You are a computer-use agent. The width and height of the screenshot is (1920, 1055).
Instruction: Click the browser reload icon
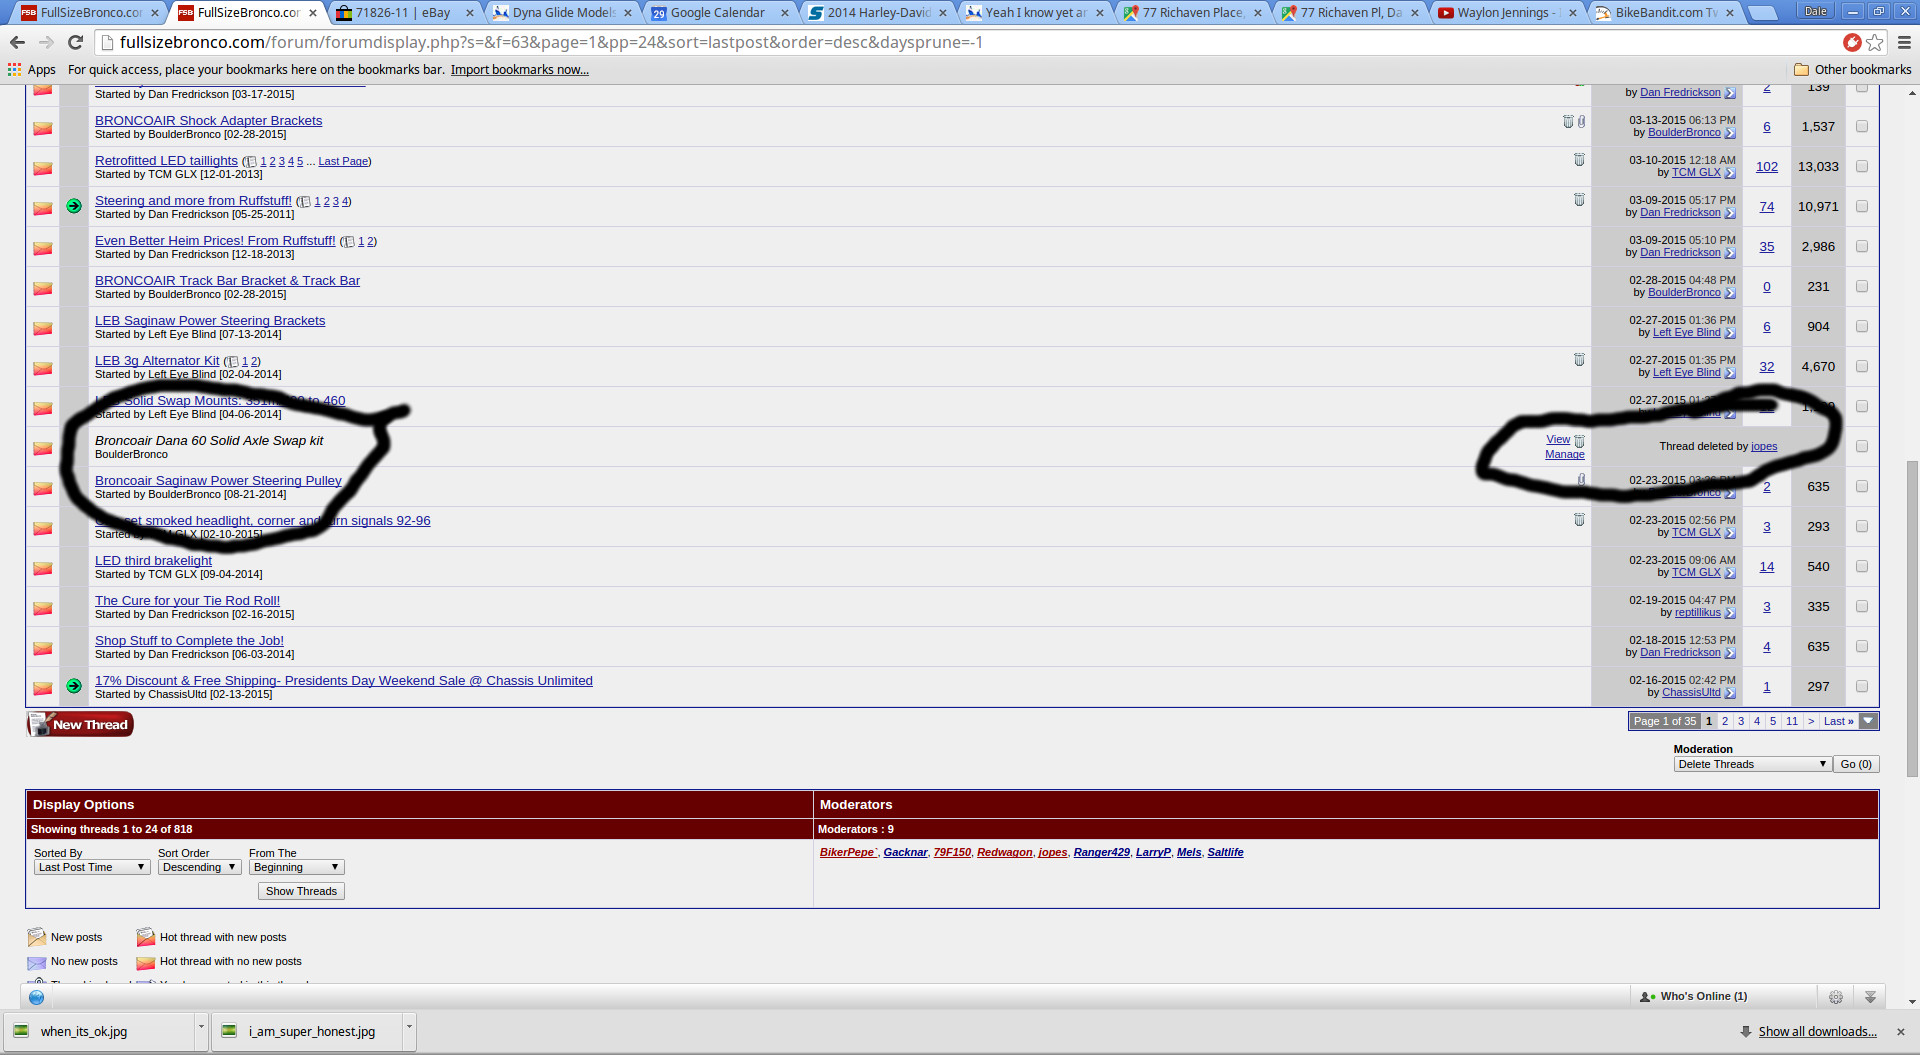(75, 42)
